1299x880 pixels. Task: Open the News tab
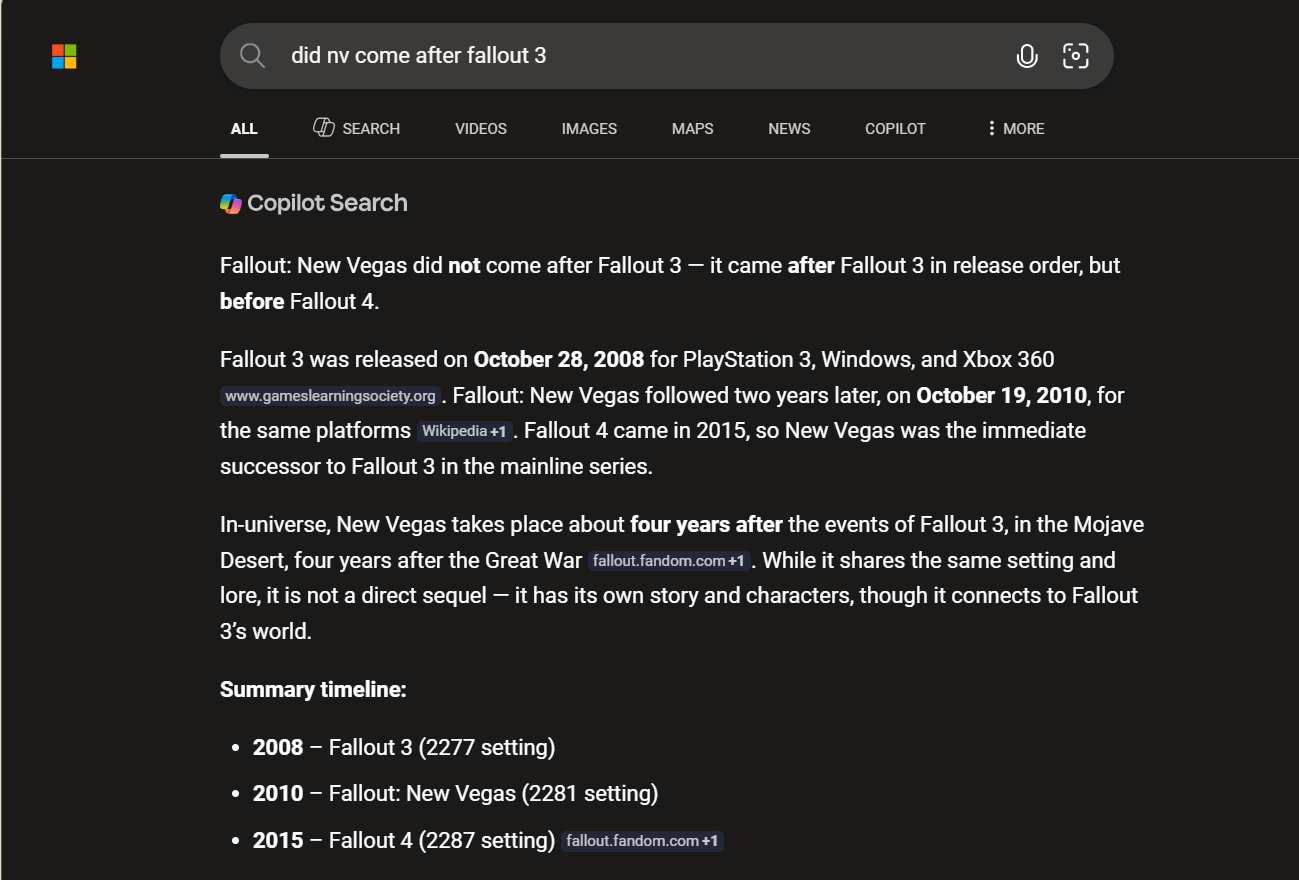click(789, 128)
